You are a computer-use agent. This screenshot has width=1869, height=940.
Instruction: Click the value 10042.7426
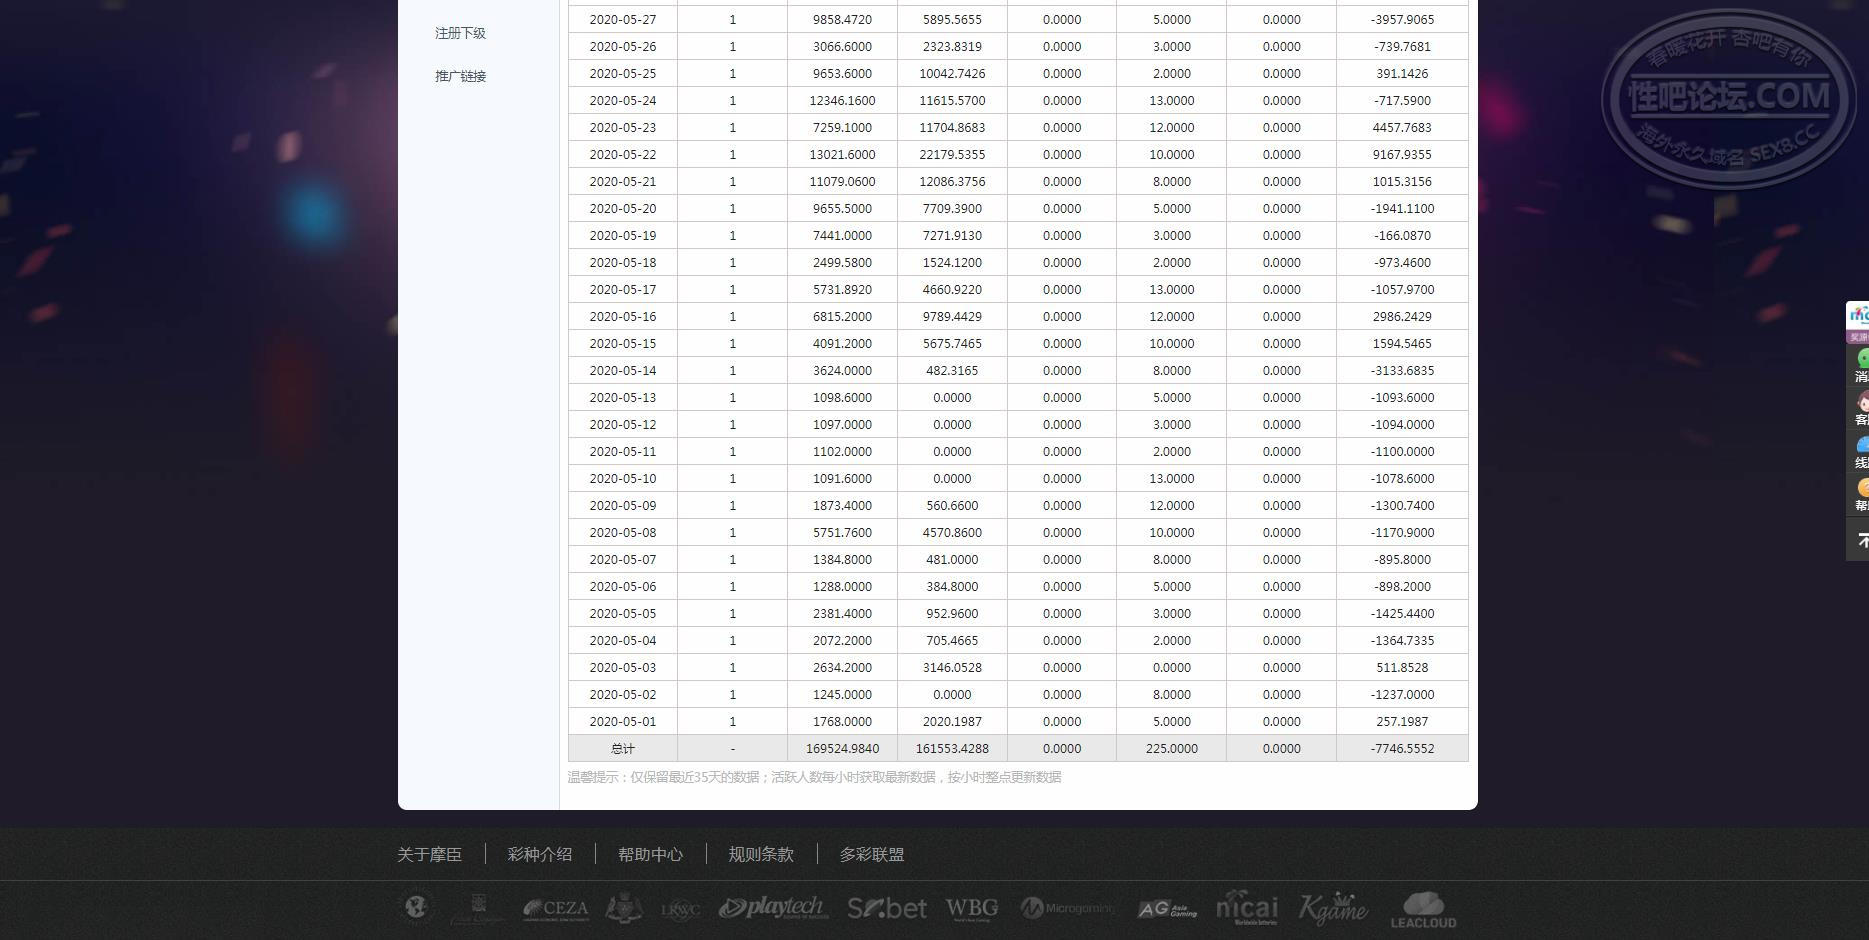[x=952, y=73]
